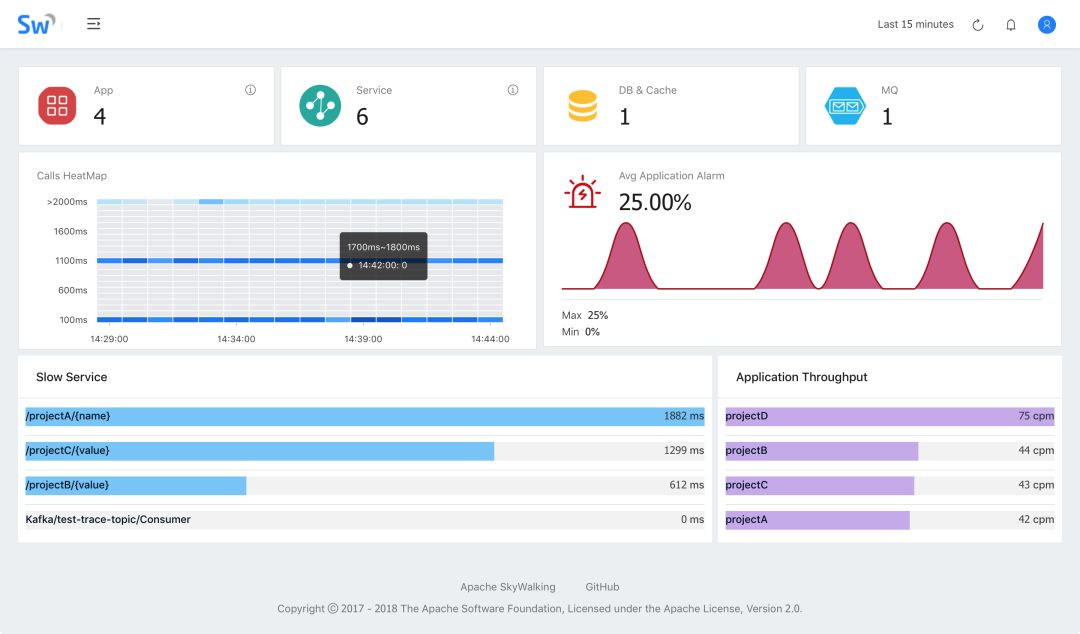1080x634 pixels.
Task: Open the Apache SkyWalking footer link
Action: pos(507,587)
